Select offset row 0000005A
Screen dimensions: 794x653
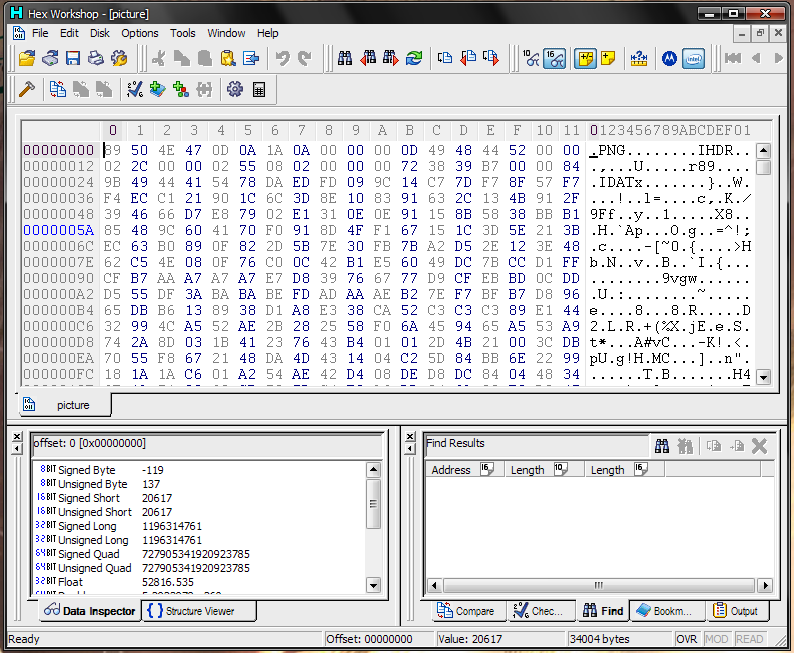coord(59,230)
